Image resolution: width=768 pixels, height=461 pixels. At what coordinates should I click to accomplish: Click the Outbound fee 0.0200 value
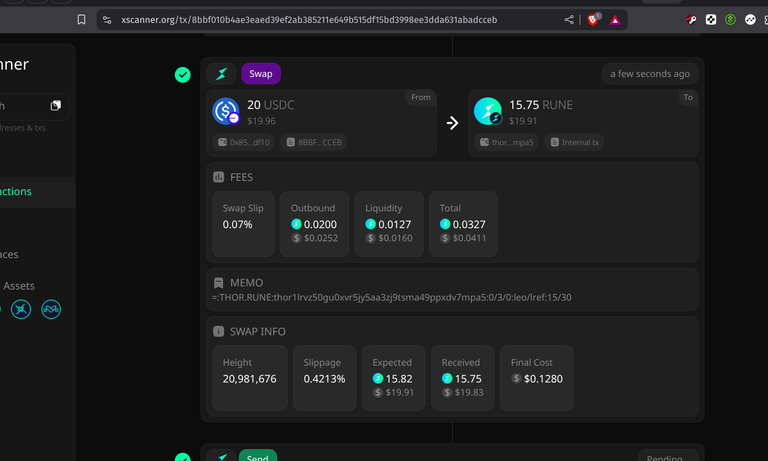(x=320, y=224)
